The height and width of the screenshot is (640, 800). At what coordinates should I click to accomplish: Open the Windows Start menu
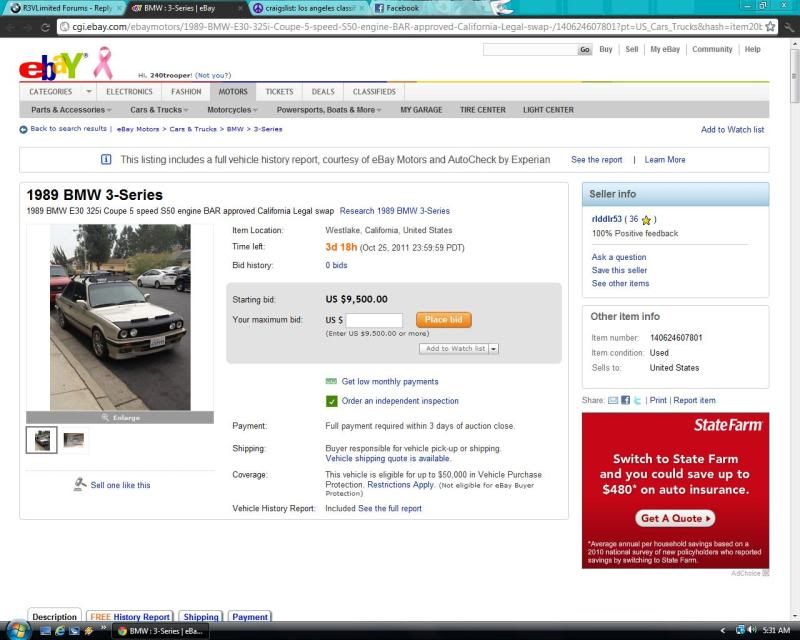pos(17,630)
